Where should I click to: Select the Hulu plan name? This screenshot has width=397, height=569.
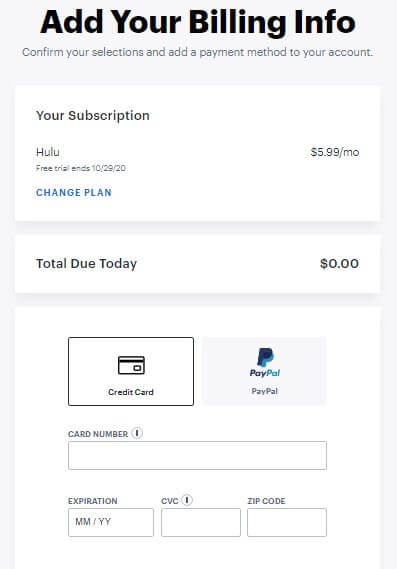48,152
